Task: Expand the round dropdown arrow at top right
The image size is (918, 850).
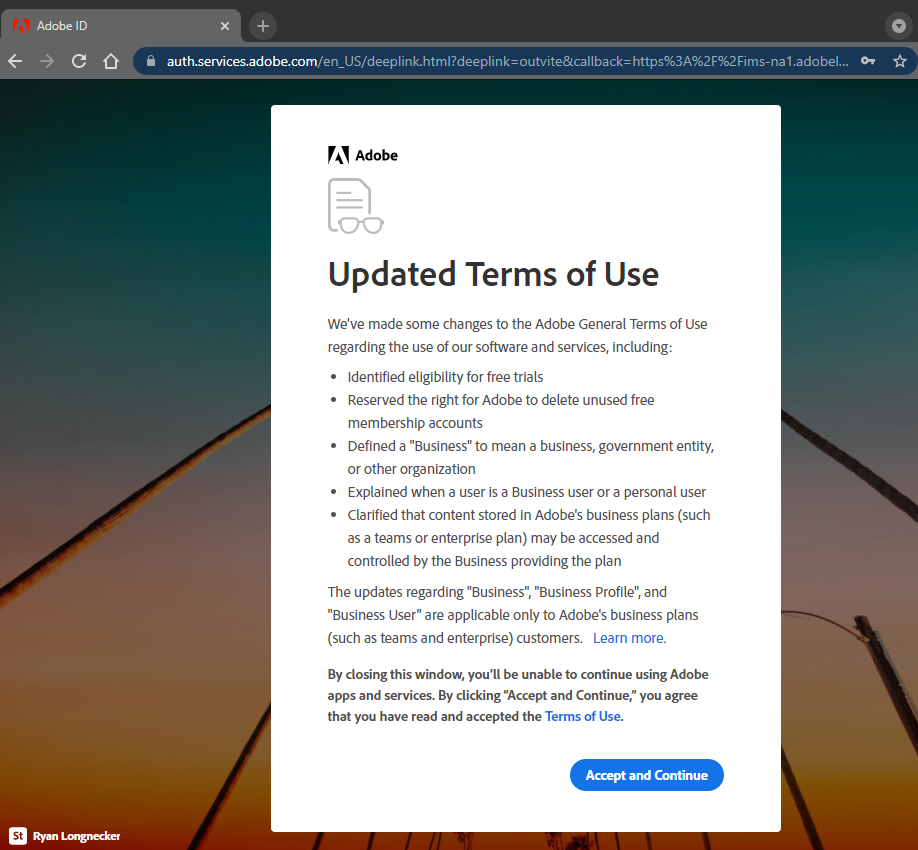Action: (897, 26)
